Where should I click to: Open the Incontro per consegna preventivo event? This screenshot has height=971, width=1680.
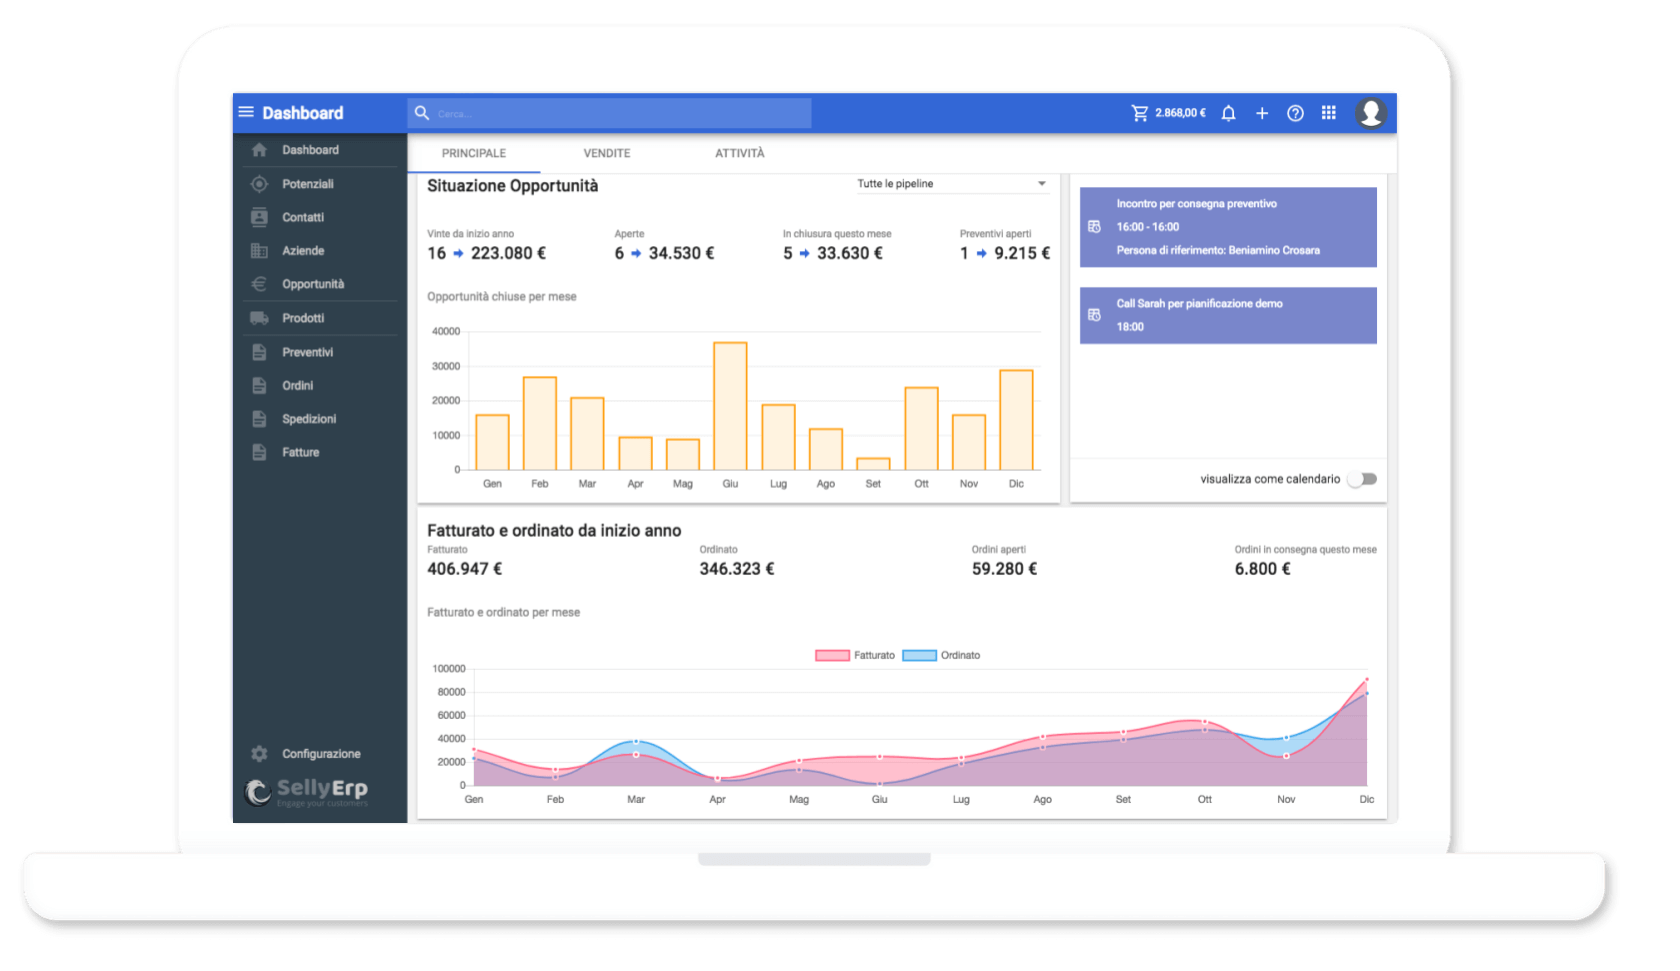[1228, 227]
